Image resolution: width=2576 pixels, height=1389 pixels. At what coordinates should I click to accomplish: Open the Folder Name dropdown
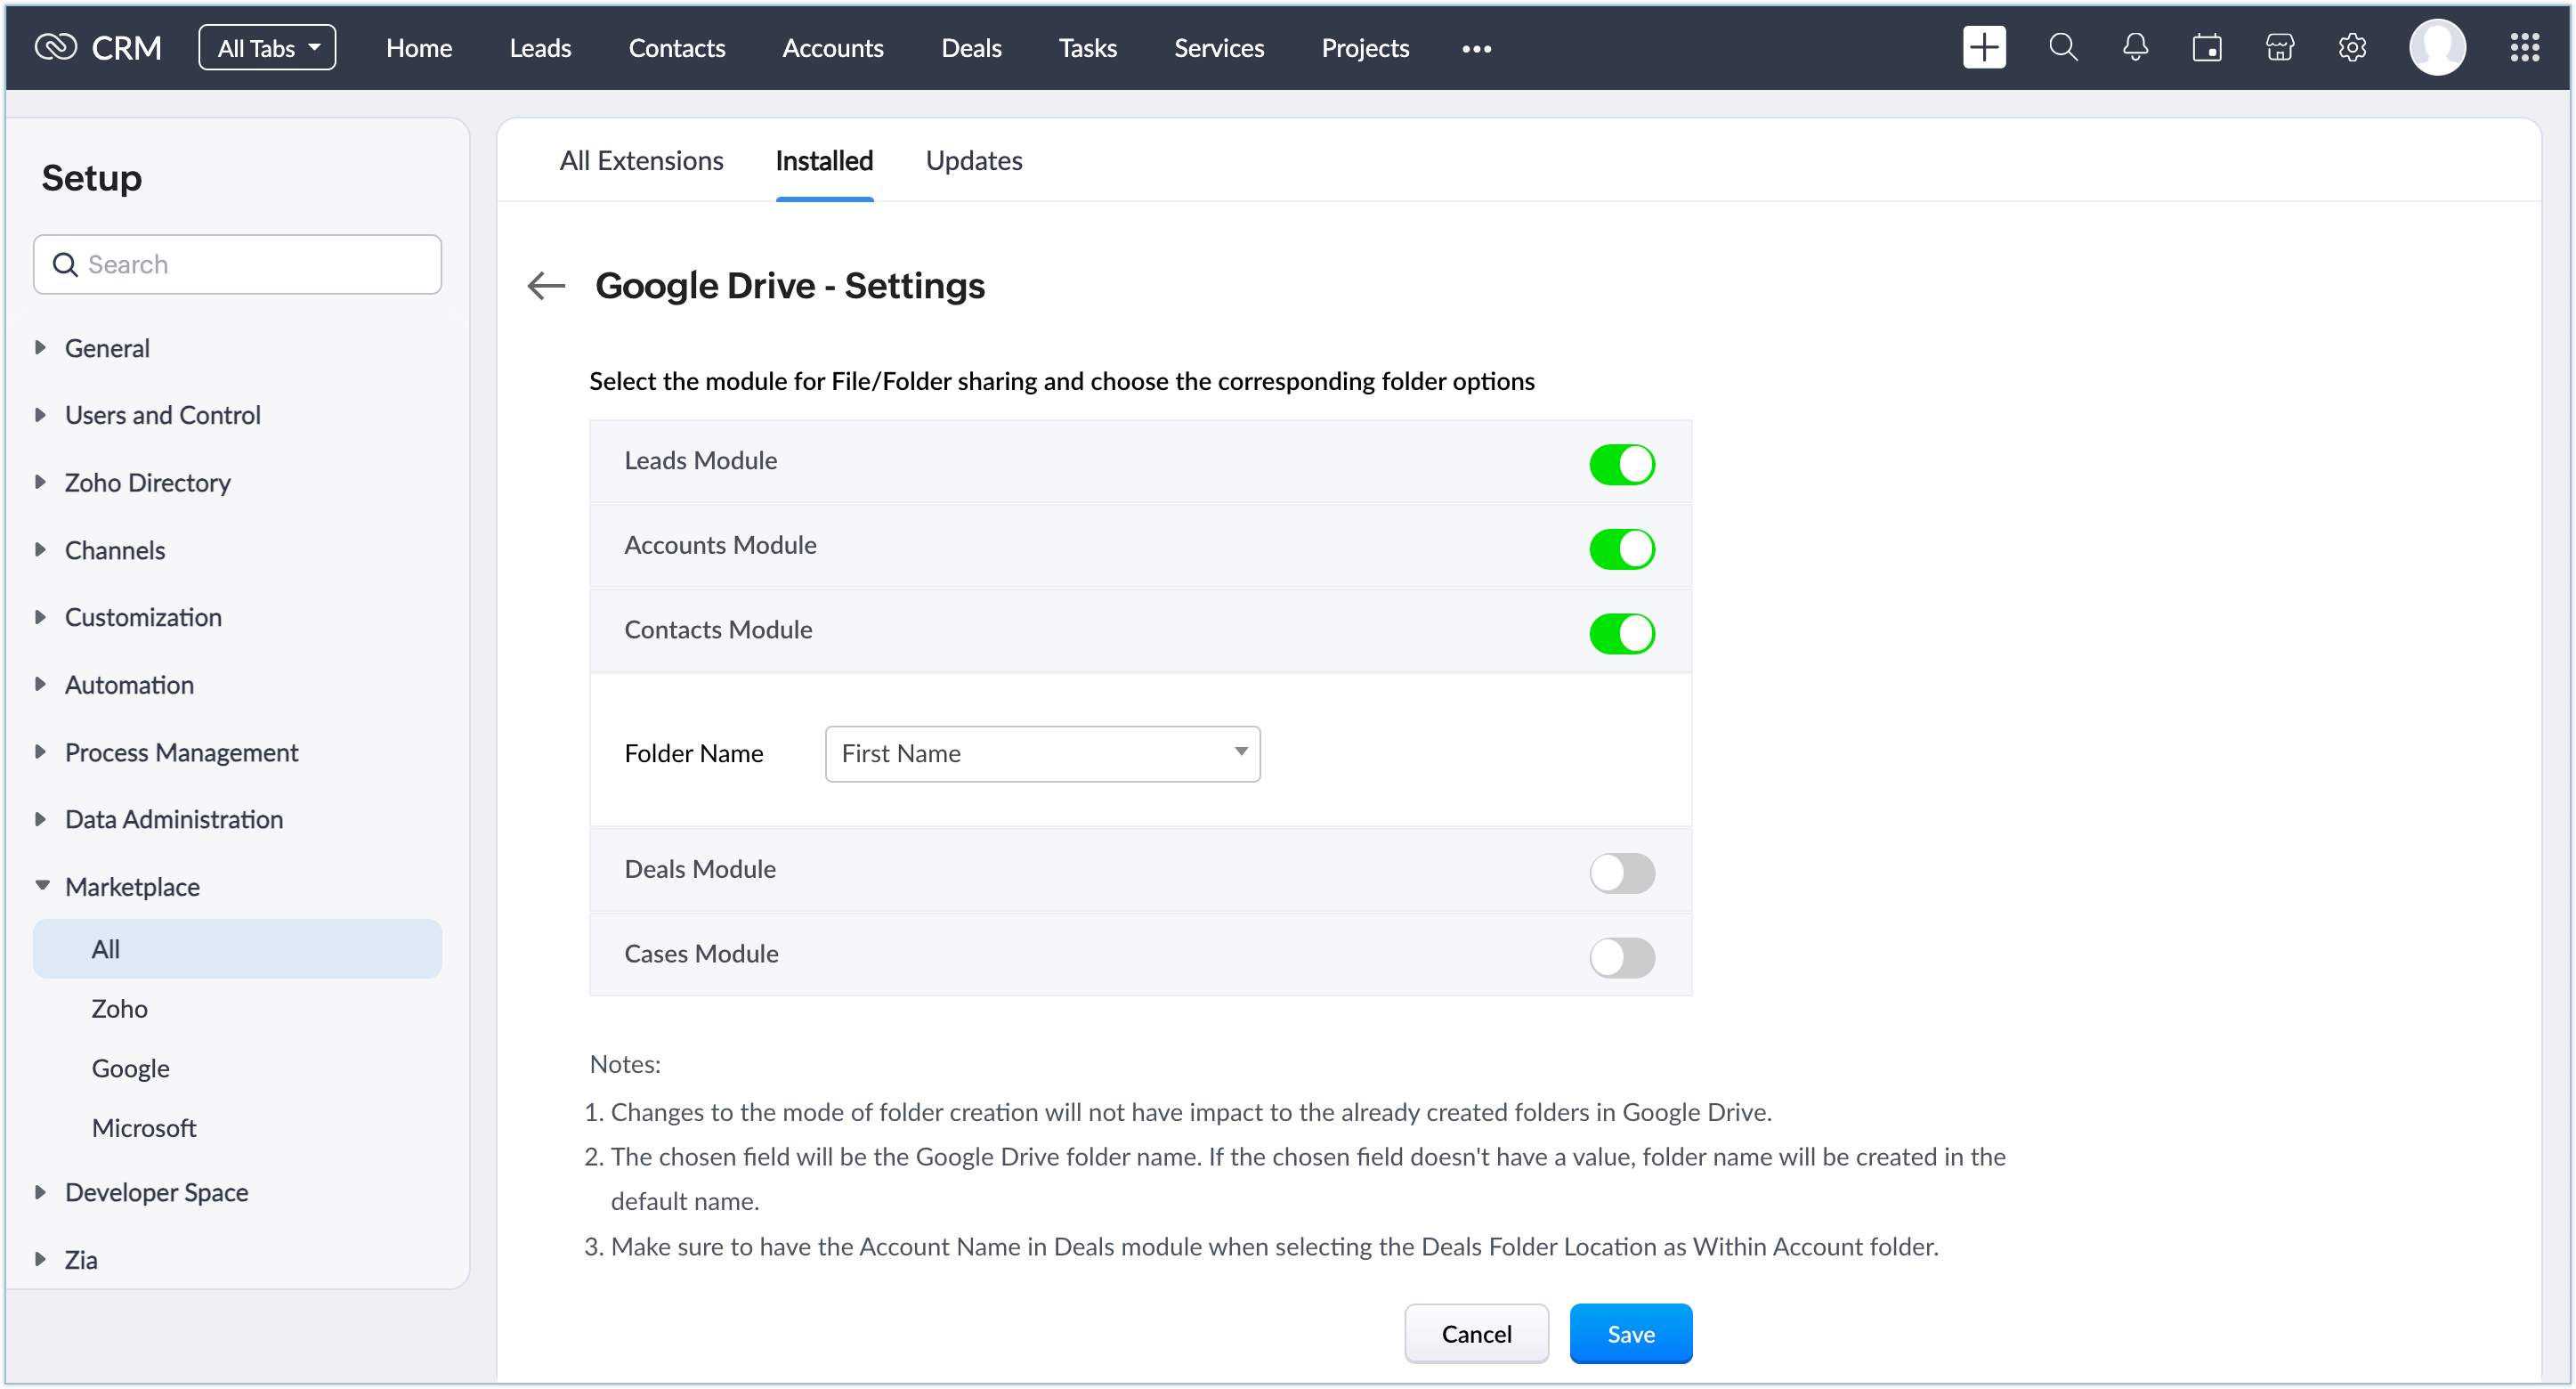point(1042,753)
